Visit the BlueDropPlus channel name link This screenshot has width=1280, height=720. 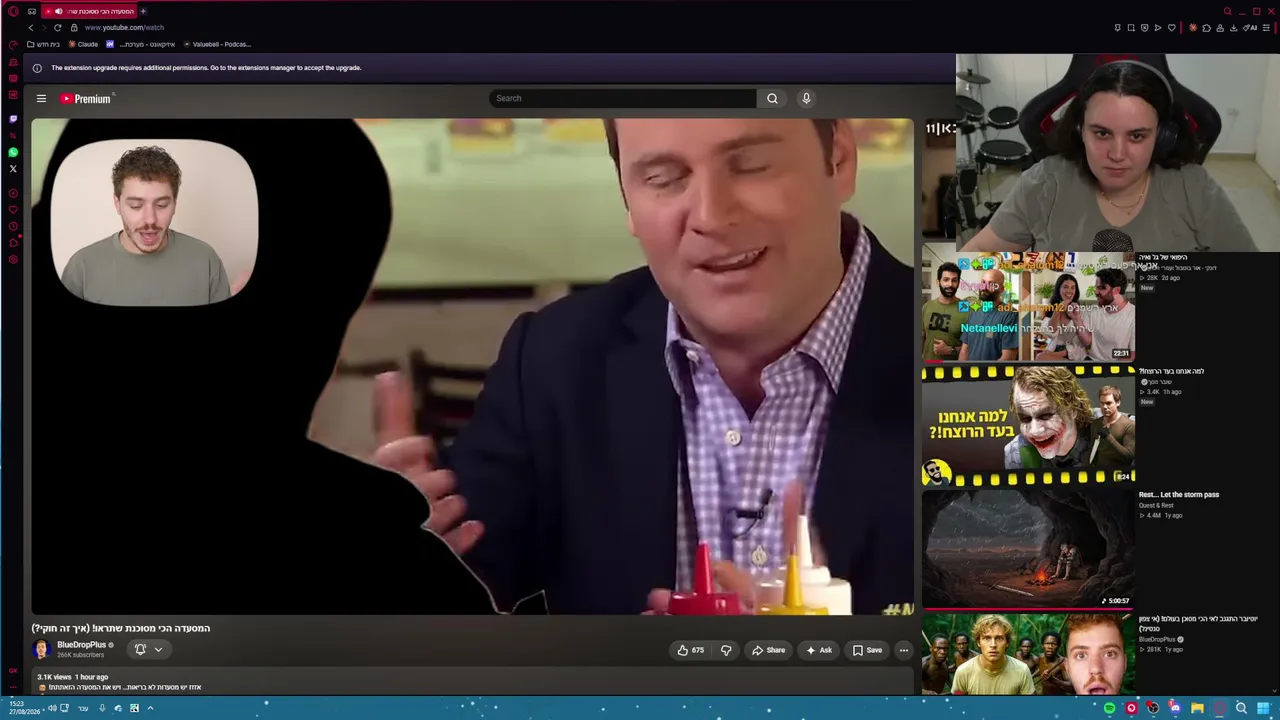(81, 645)
